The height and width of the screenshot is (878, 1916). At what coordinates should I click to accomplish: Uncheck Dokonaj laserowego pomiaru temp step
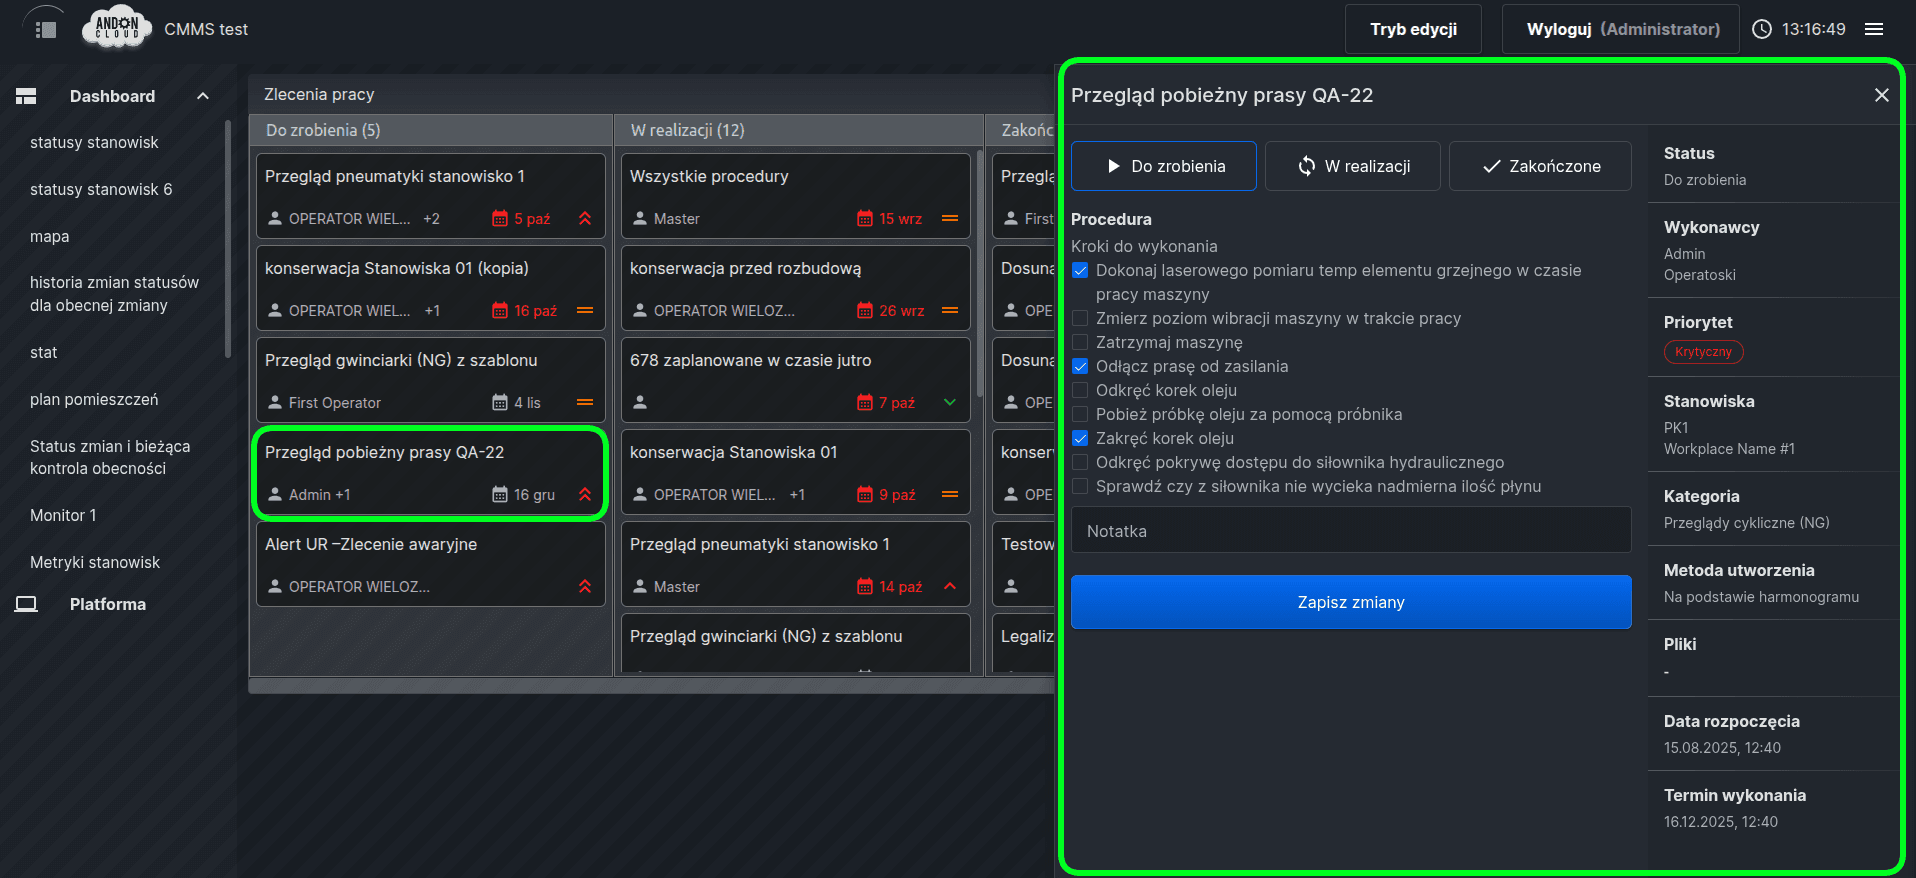pyautogui.click(x=1080, y=271)
